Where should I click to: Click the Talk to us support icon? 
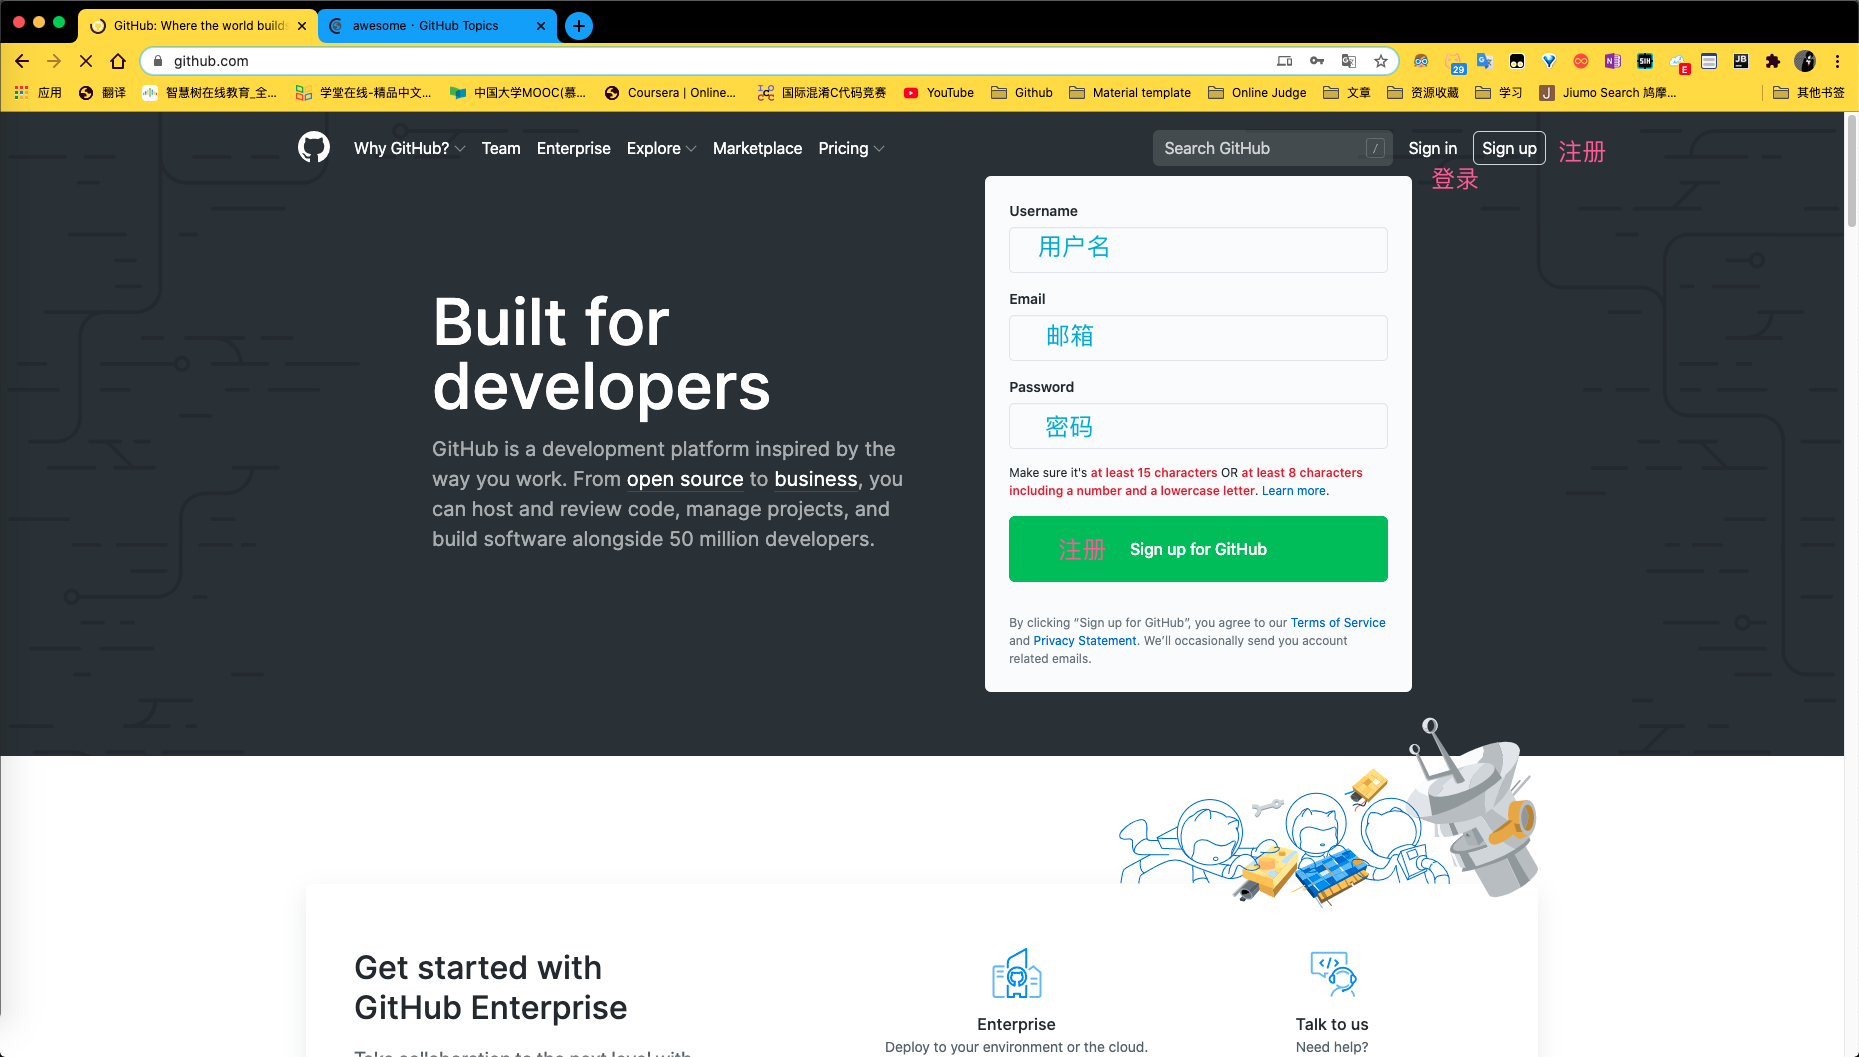point(1332,974)
